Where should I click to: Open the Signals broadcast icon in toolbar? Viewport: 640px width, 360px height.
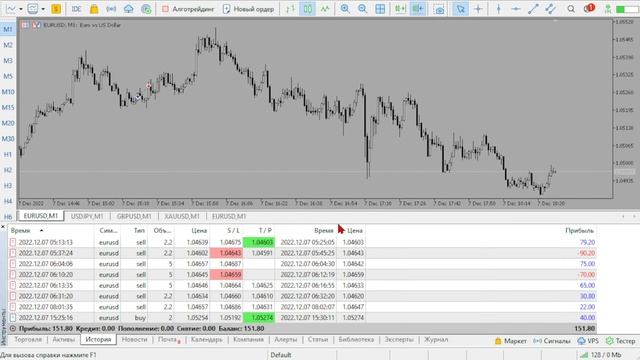coord(111,9)
